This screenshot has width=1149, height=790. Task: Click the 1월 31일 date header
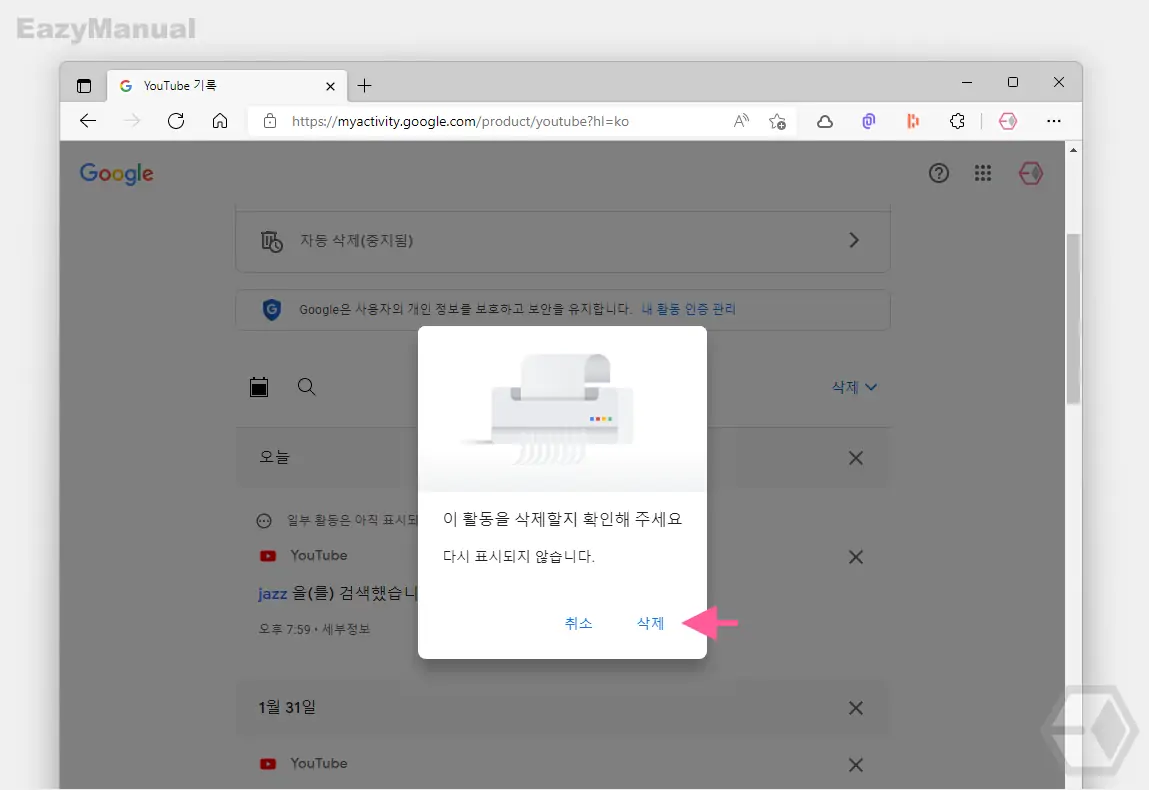287,707
